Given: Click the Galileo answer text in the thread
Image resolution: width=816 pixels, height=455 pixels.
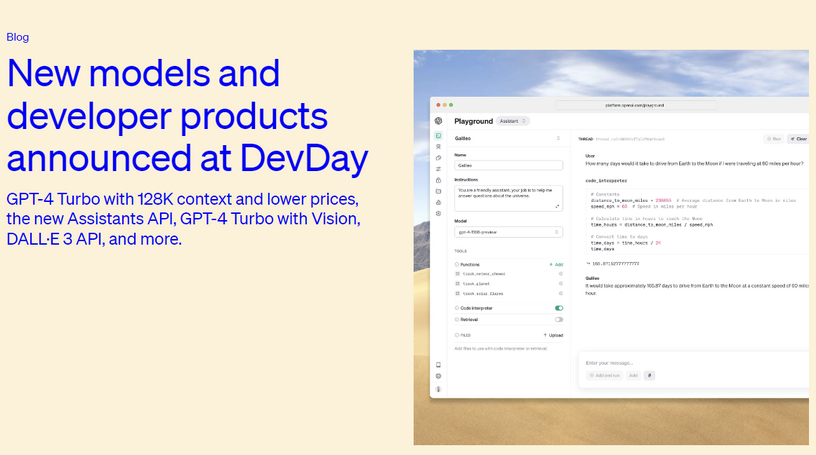Looking at the screenshot, I should 697,289.
